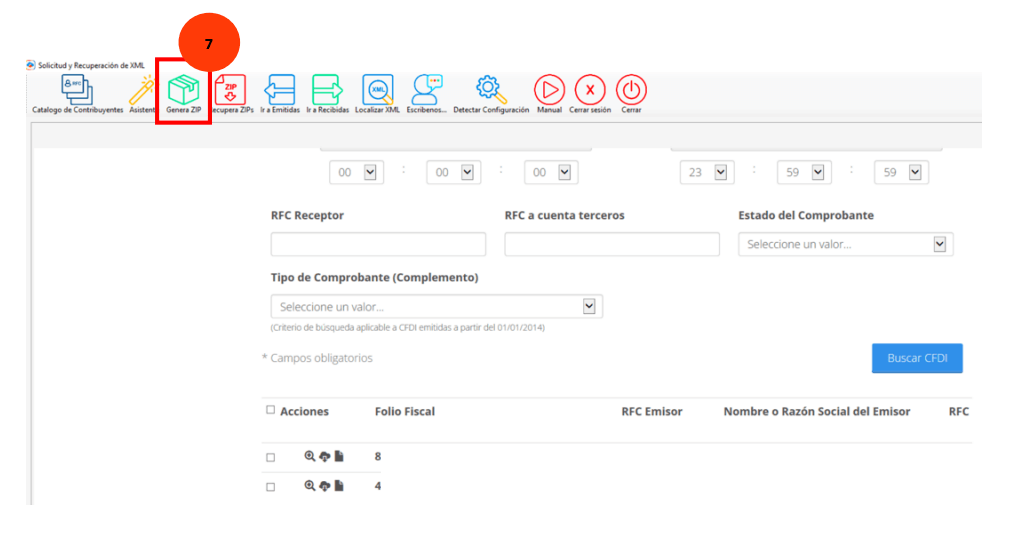Check the box for folio row 8

click(270, 457)
